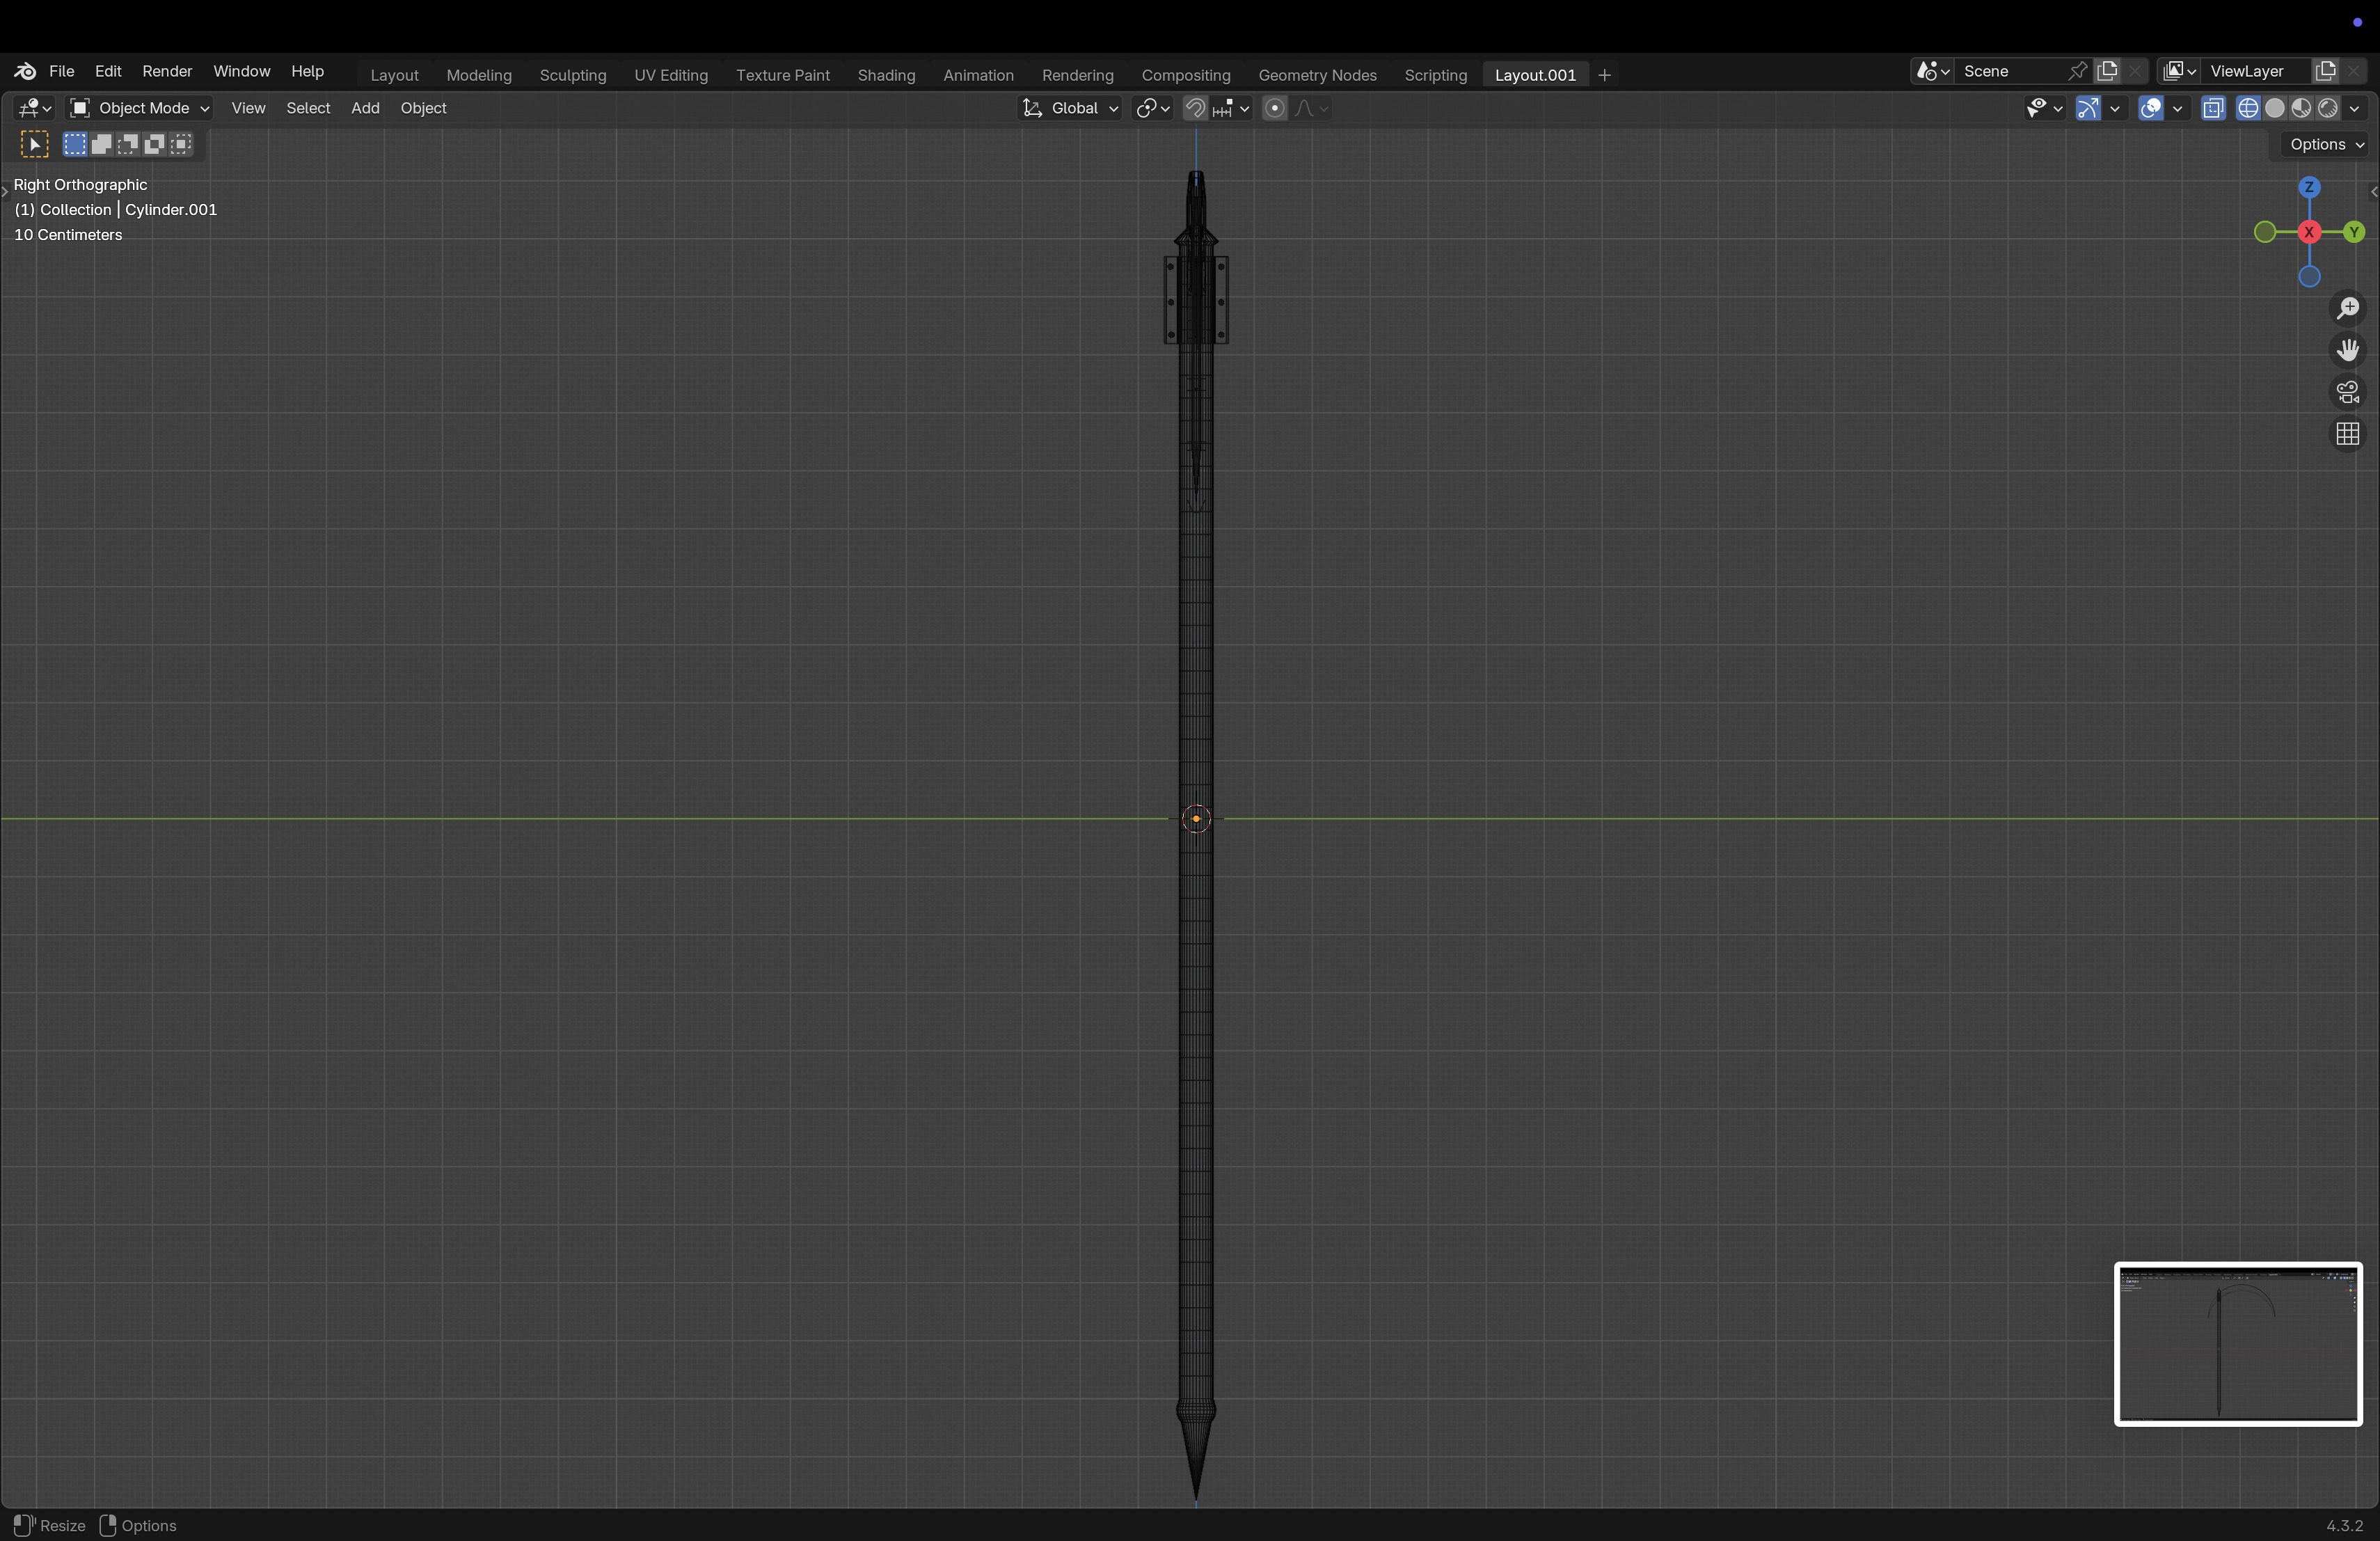
Task: Switch to the Shading workspace tab
Action: pos(885,75)
